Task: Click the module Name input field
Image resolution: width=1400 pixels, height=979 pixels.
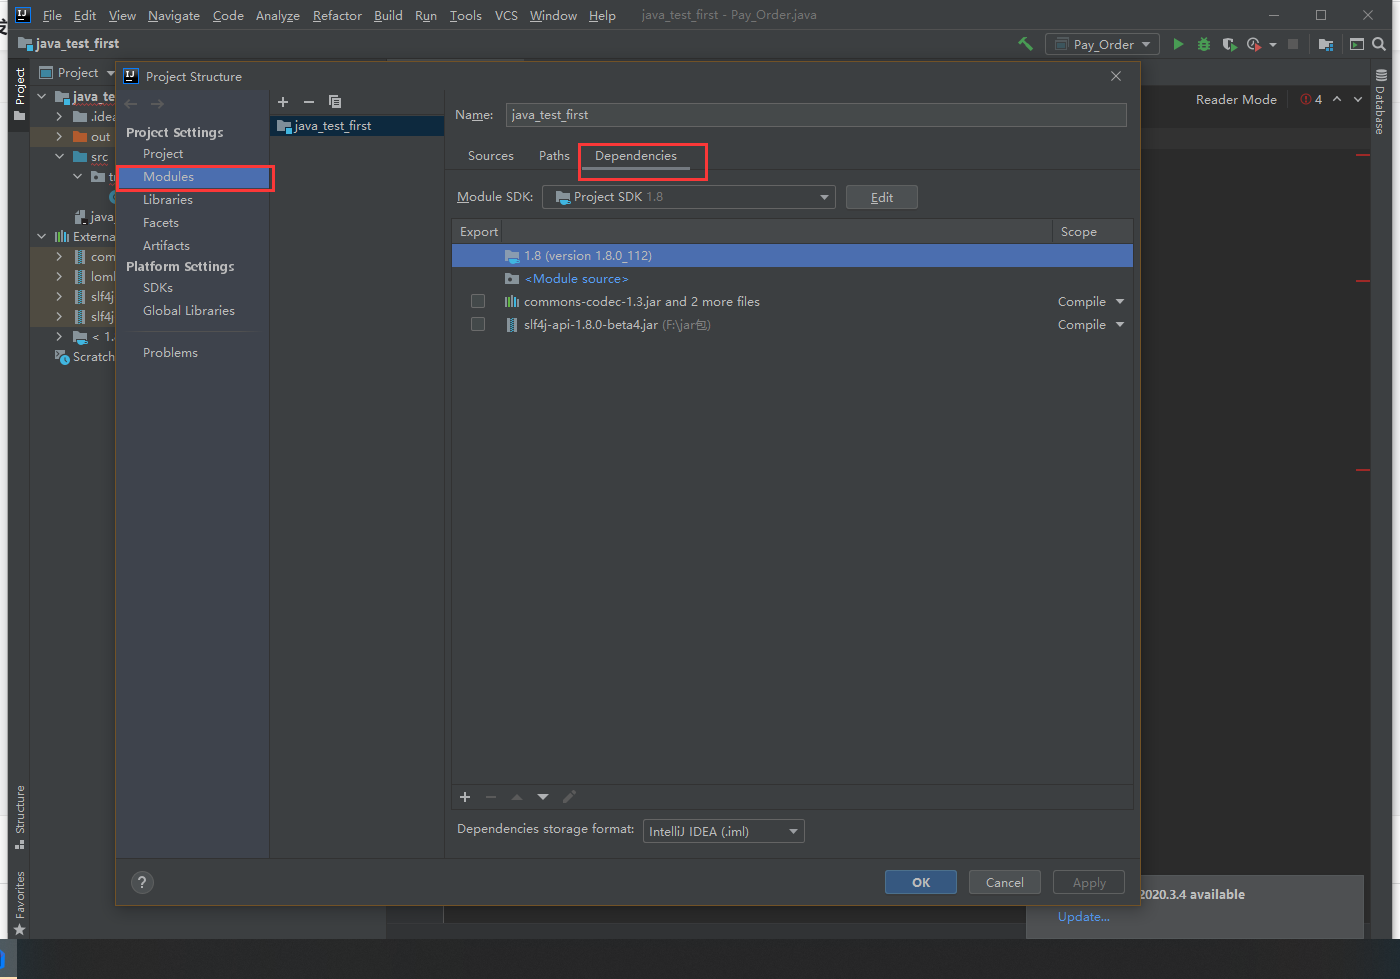Action: [x=816, y=115]
